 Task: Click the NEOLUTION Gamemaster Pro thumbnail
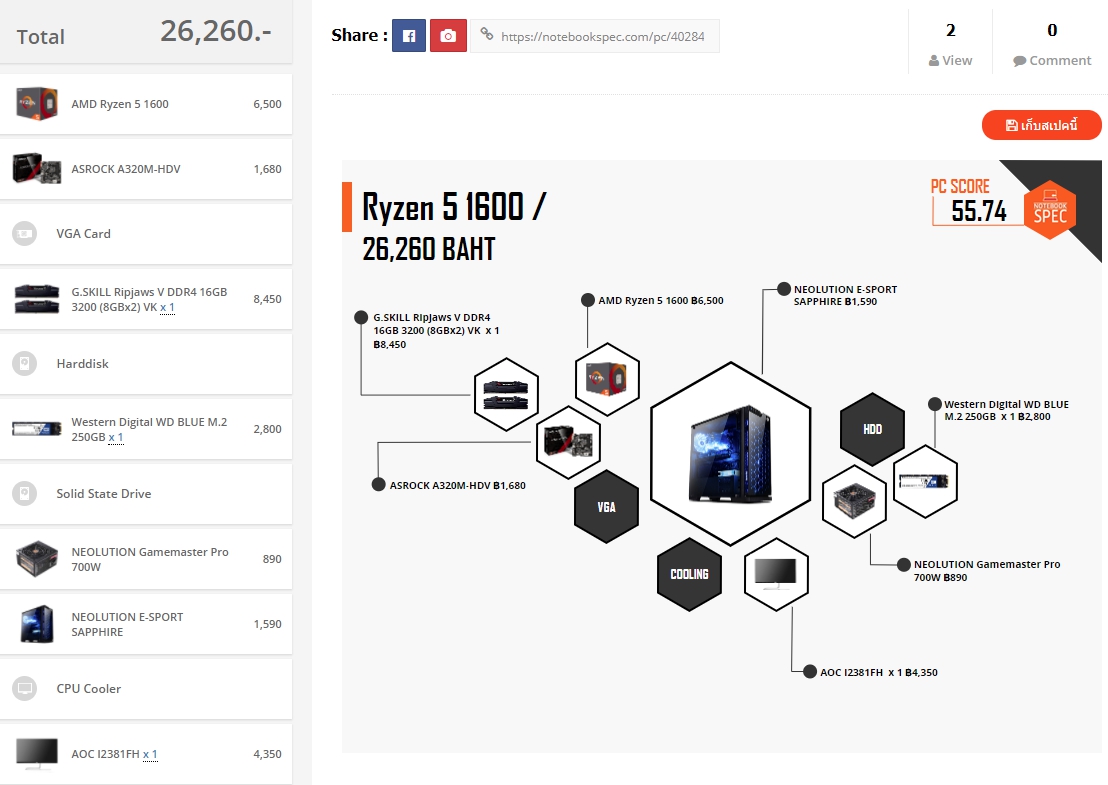tap(37, 558)
